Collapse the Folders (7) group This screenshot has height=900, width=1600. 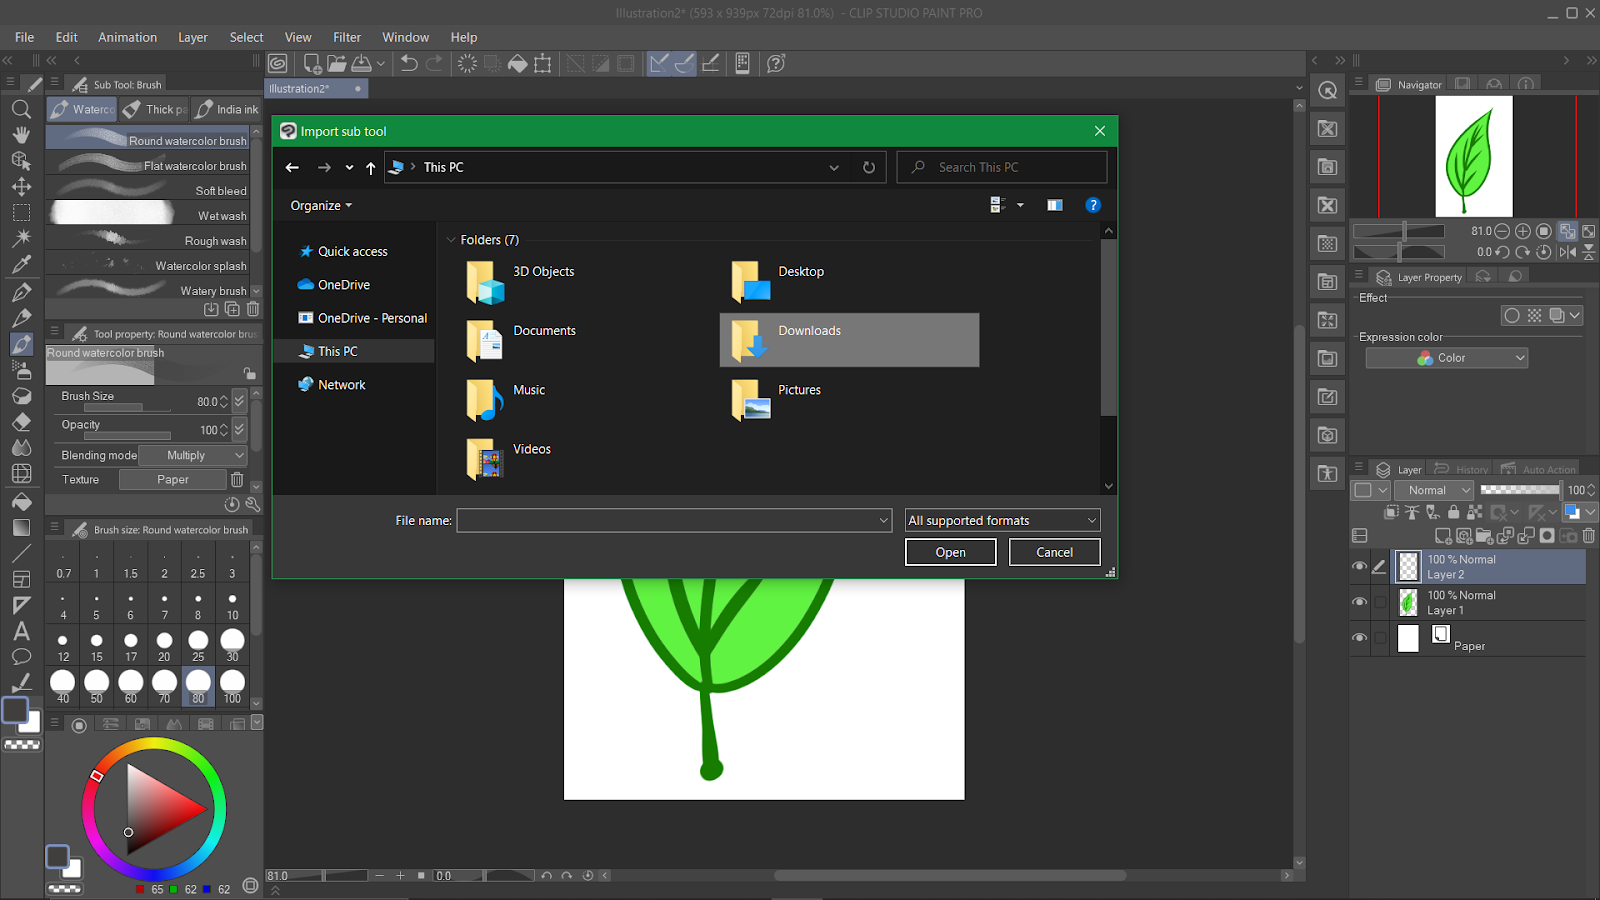(x=451, y=240)
